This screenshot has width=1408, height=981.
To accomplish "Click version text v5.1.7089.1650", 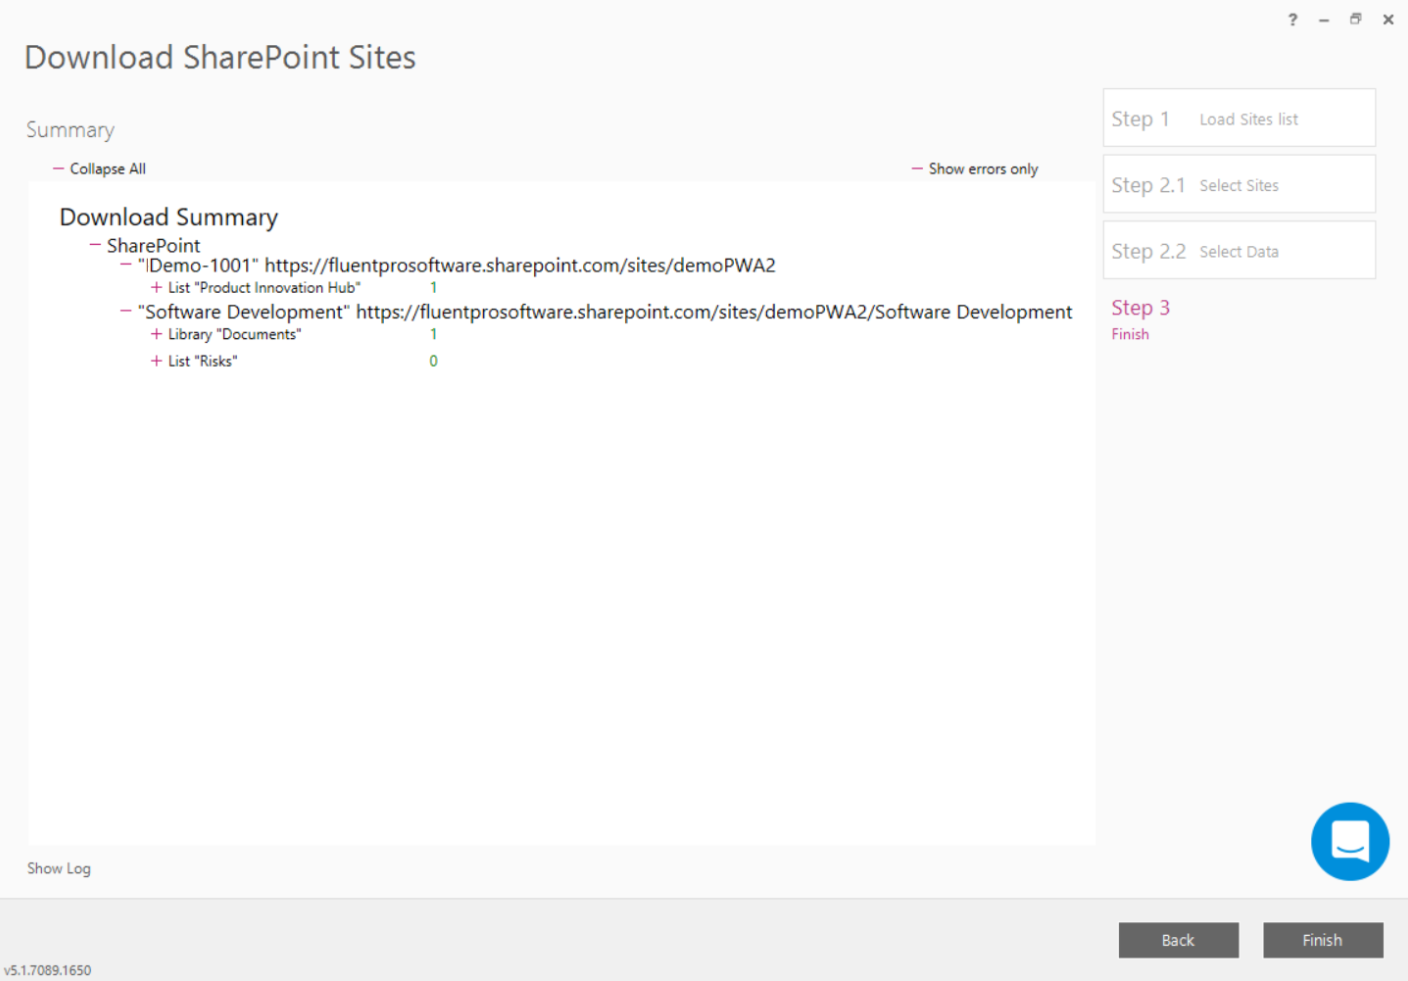I will pyautogui.click(x=48, y=970).
